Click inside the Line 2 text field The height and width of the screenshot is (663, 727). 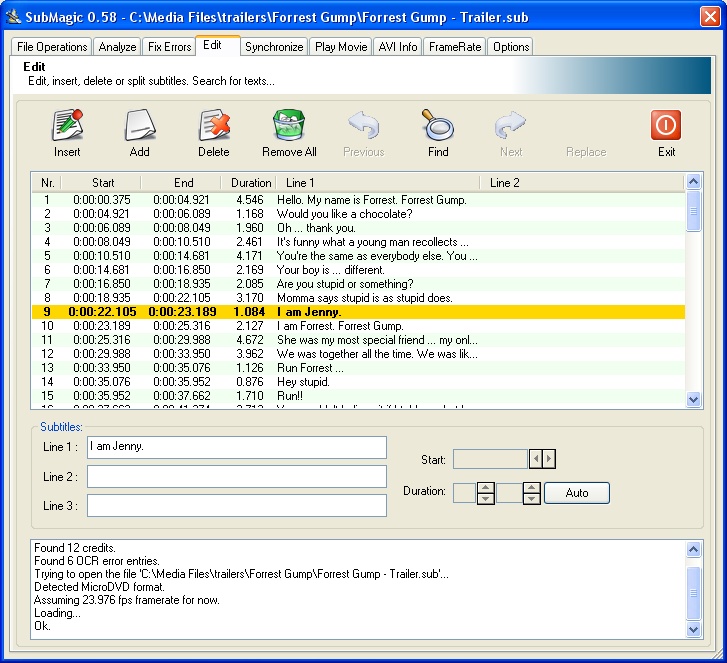(x=236, y=476)
